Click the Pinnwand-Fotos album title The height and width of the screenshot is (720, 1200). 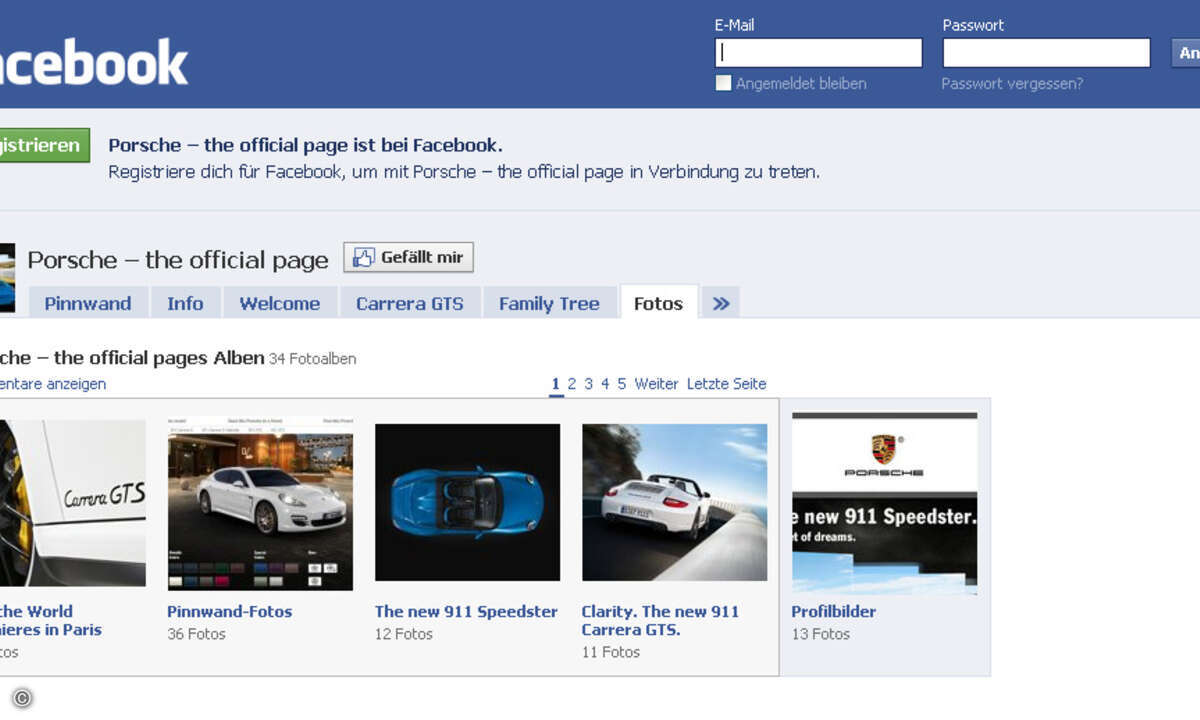(x=230, y=611)
